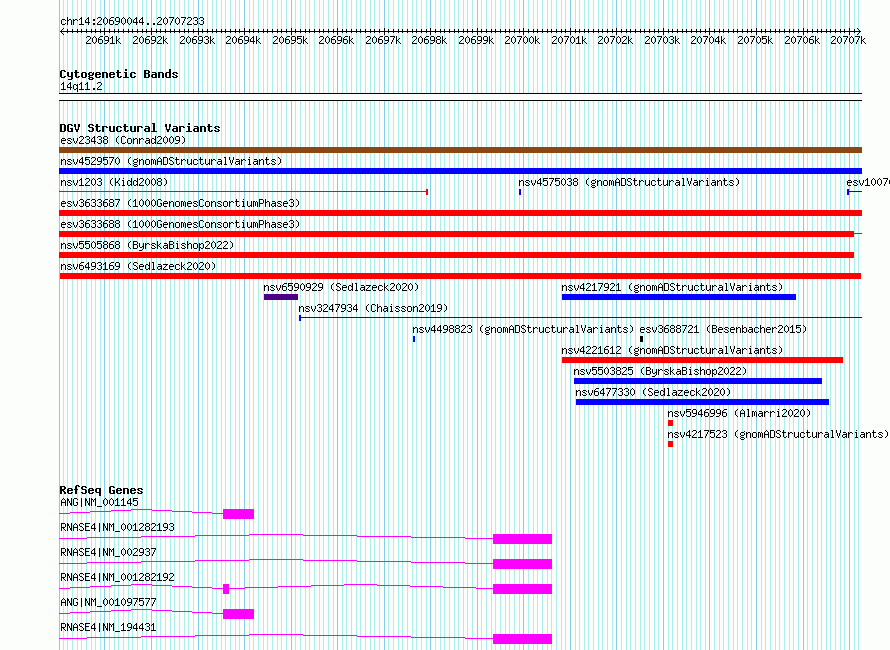Click the small first exon of RNASE4|NM_001282192
The width and height of the screenshot is (890, 650).
(x=226, y=589)
